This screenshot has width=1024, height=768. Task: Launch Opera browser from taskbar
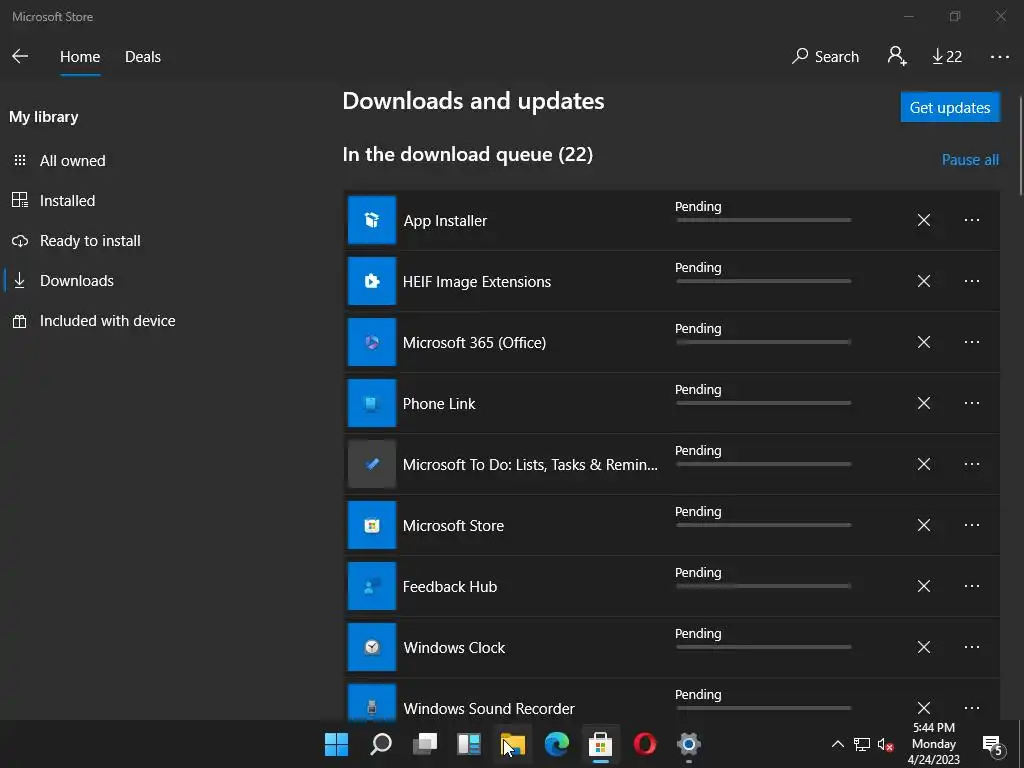coord(645,744)
